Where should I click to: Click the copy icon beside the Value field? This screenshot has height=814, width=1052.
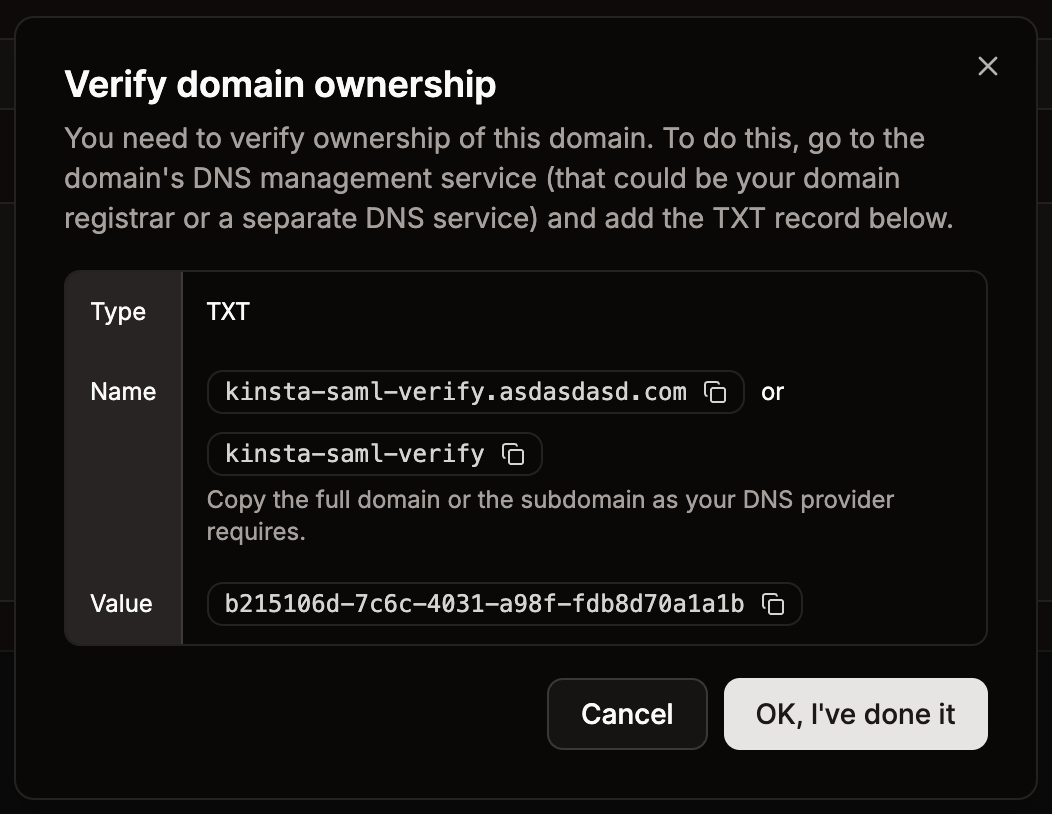[771, 604]
